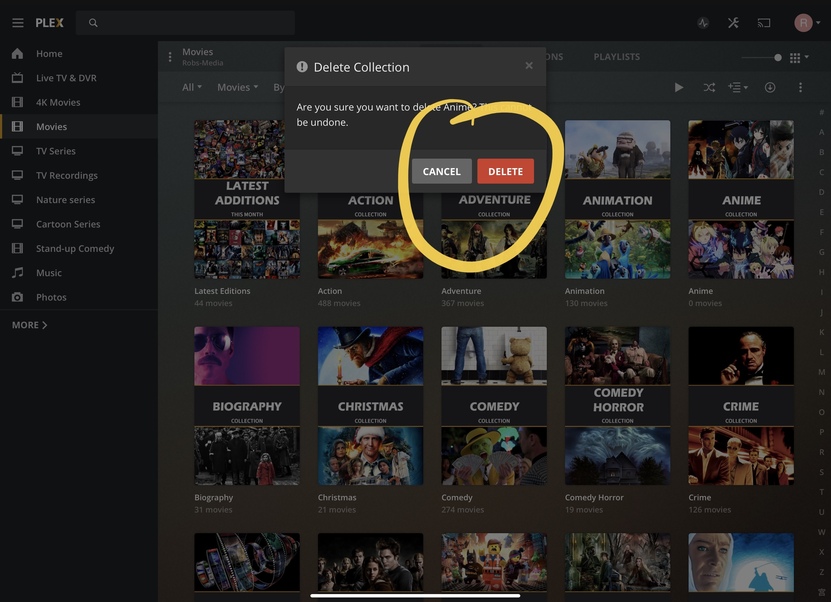Open the user account avatar R

coord(803,23)
